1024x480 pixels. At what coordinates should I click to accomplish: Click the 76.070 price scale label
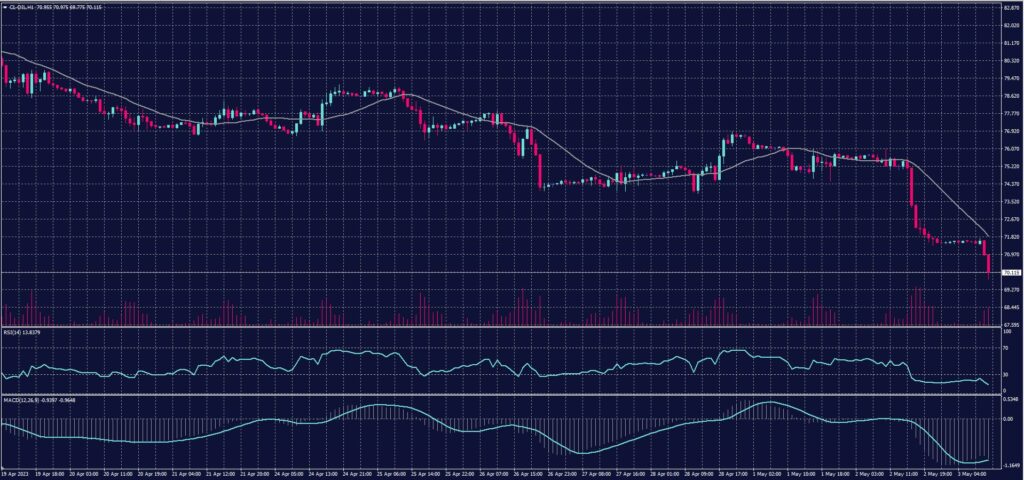point(1011,149)
